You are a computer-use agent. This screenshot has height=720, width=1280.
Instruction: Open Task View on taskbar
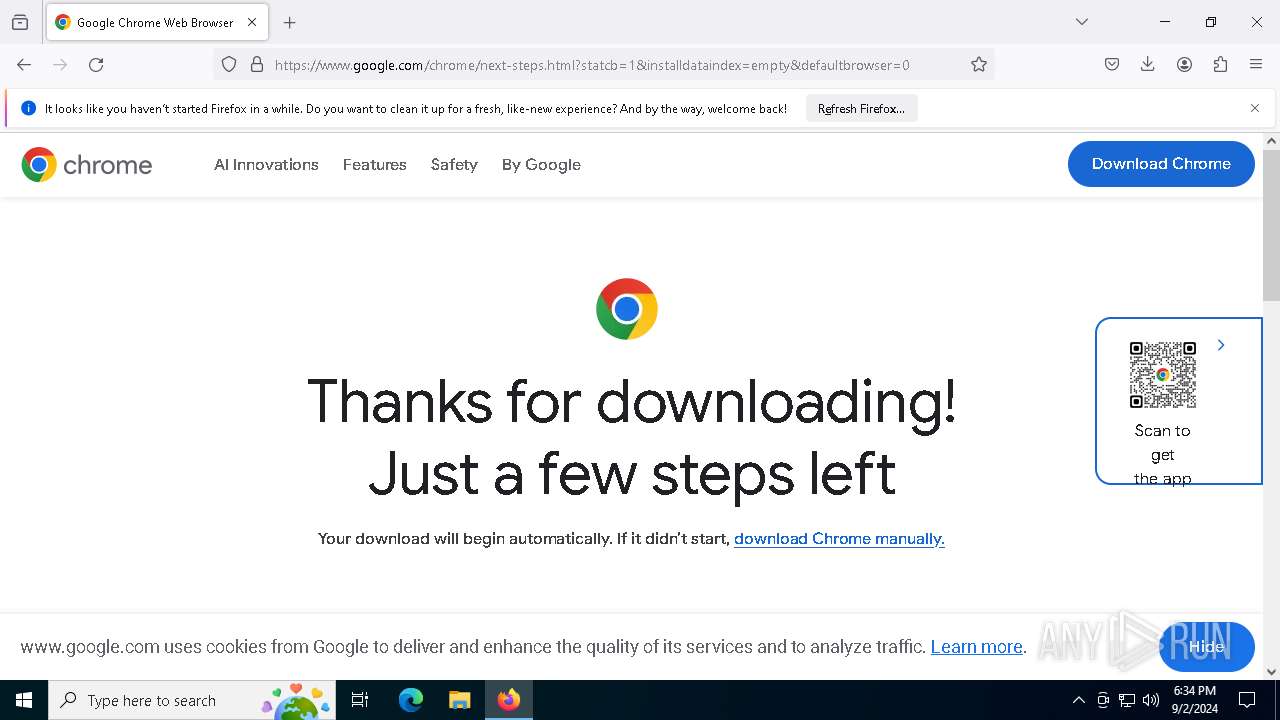(x=360, y=700)
